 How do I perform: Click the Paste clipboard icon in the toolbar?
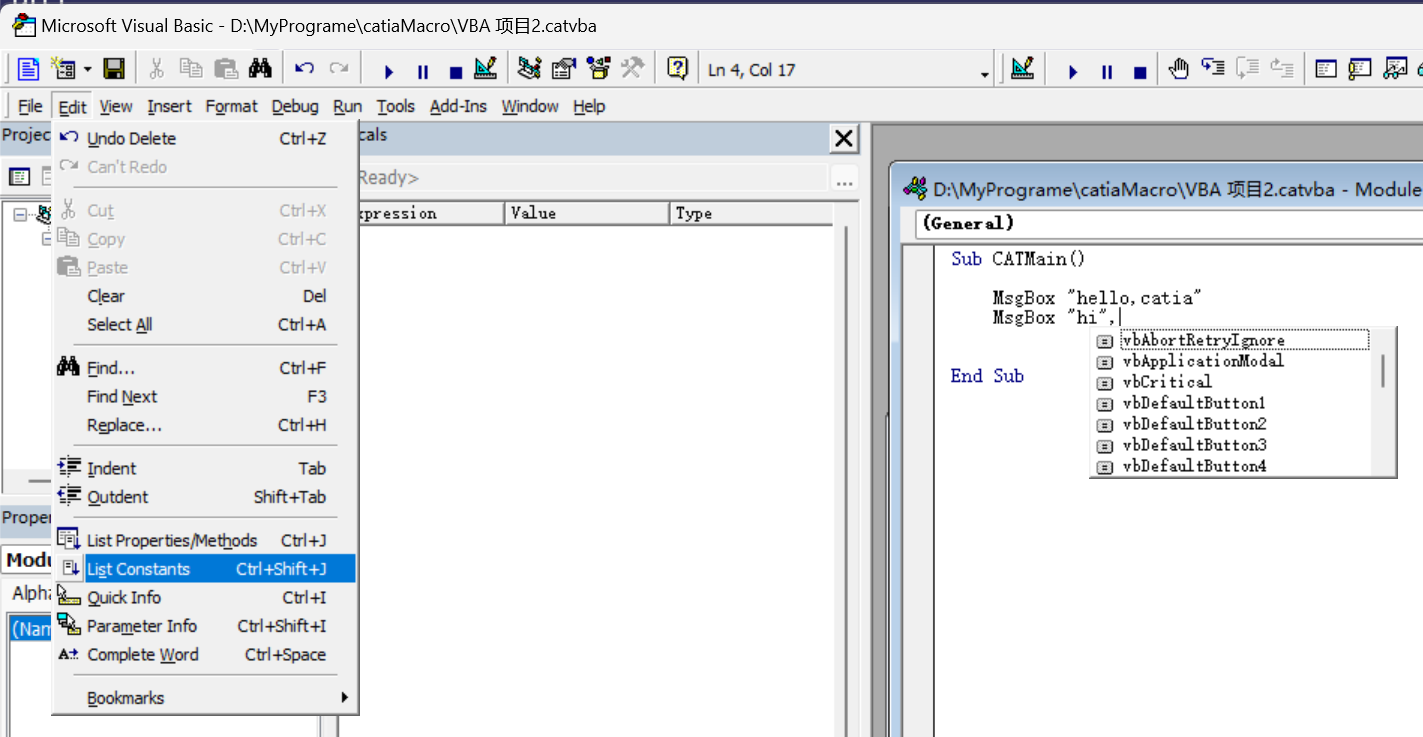coord(226,69)
